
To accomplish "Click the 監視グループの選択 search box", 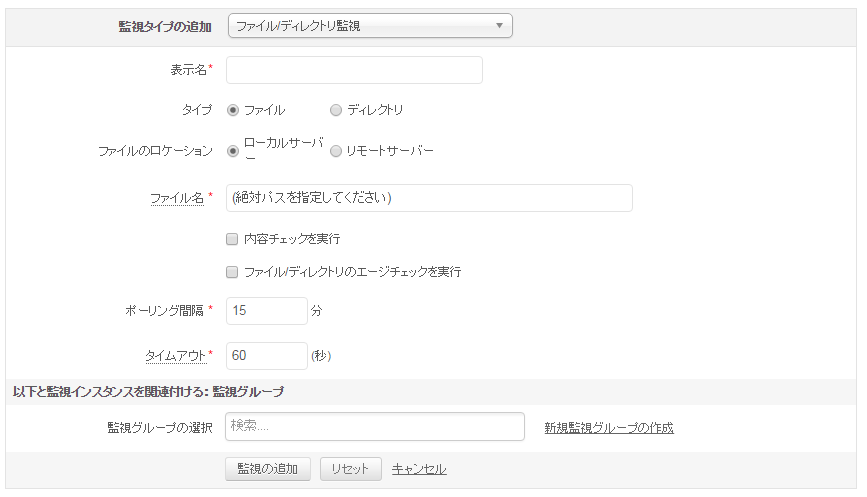I will coord(375,426).
